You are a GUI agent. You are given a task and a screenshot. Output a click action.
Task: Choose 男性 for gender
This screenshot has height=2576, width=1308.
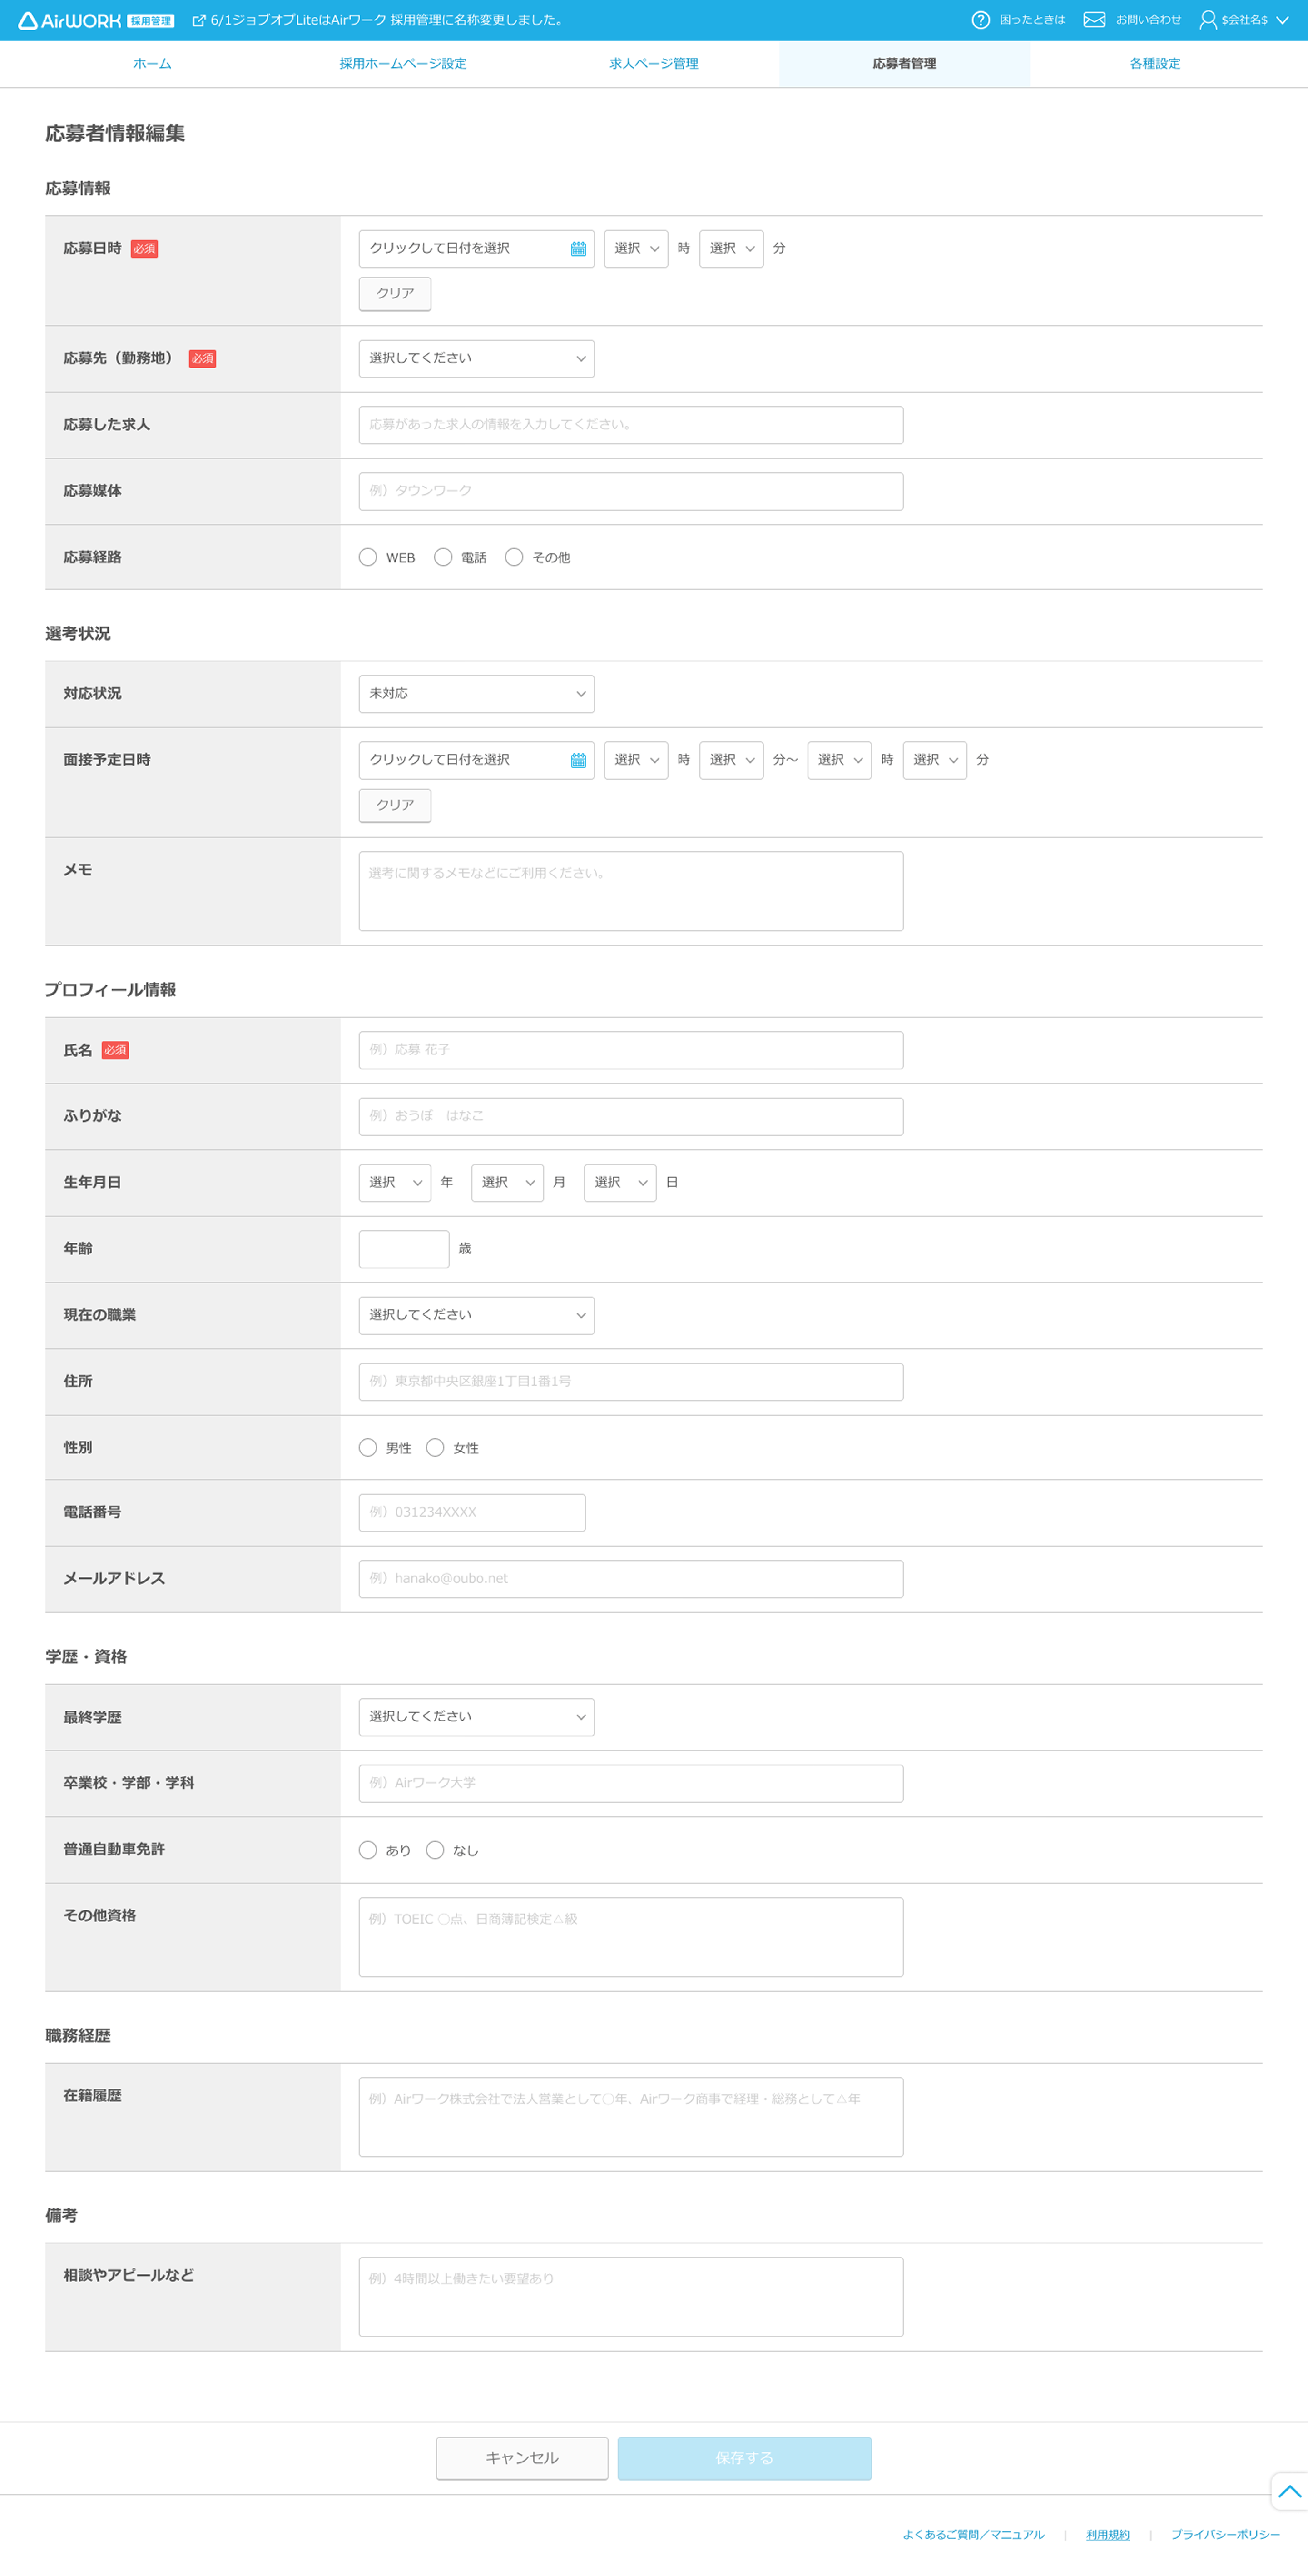click(368, 1447)
